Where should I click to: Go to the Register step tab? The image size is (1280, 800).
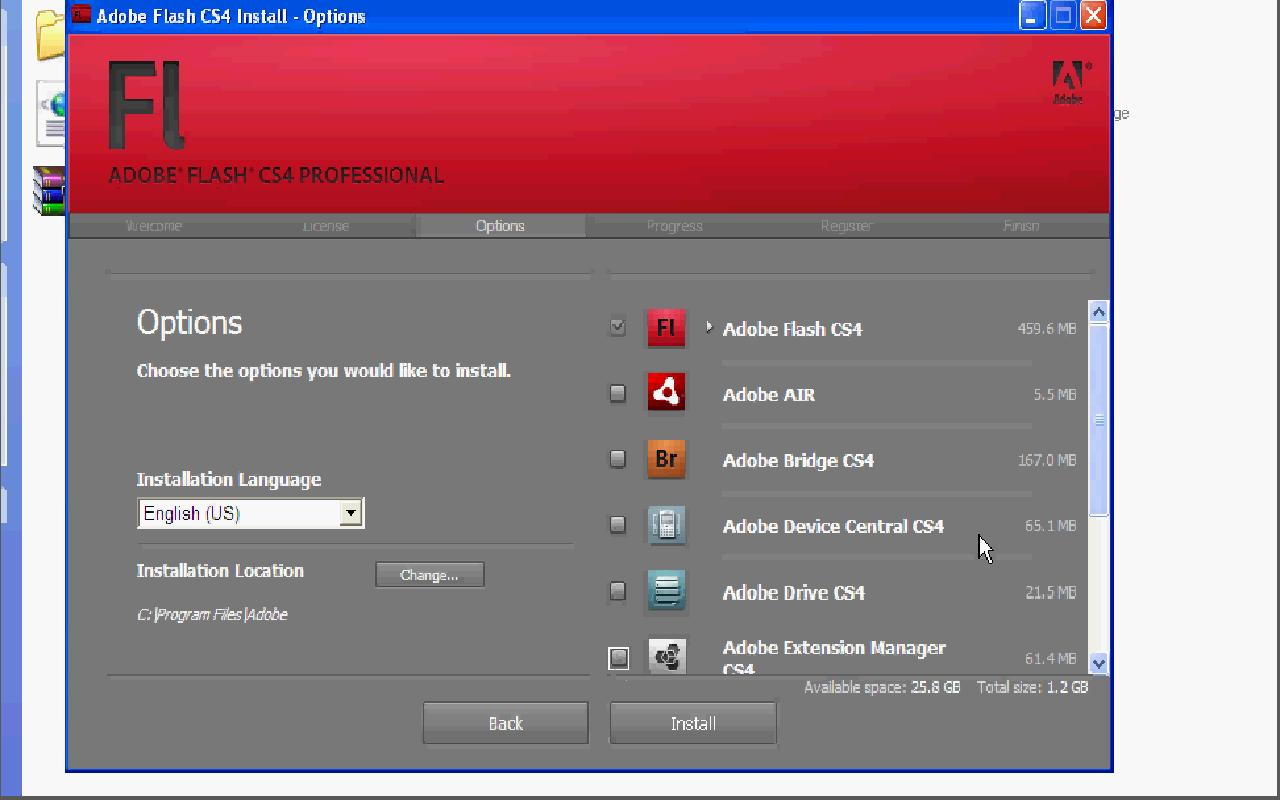point(847,226)
